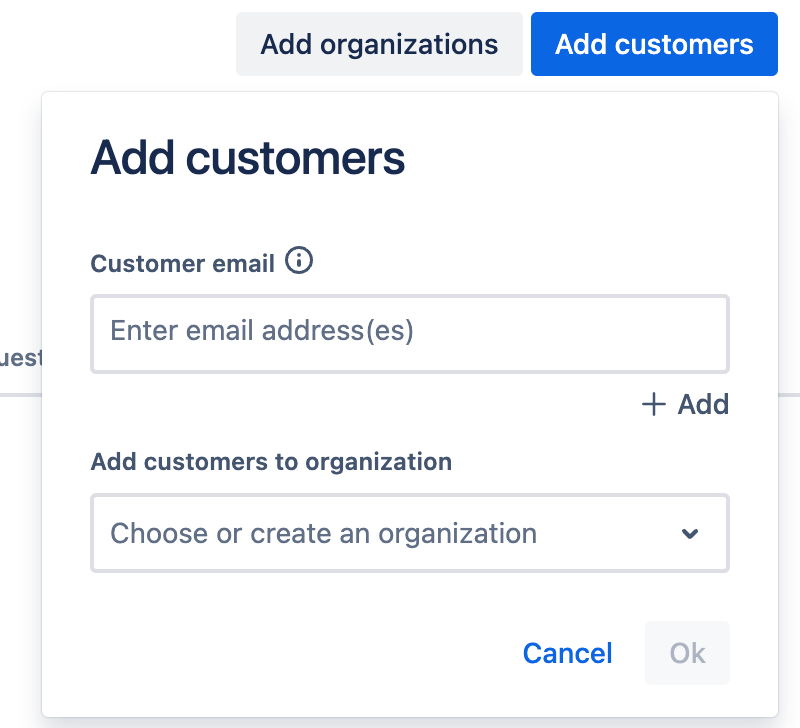Click the Add customers to organization label
The height and width of the screenshot is (728, 800).
[x=271, y=462]
